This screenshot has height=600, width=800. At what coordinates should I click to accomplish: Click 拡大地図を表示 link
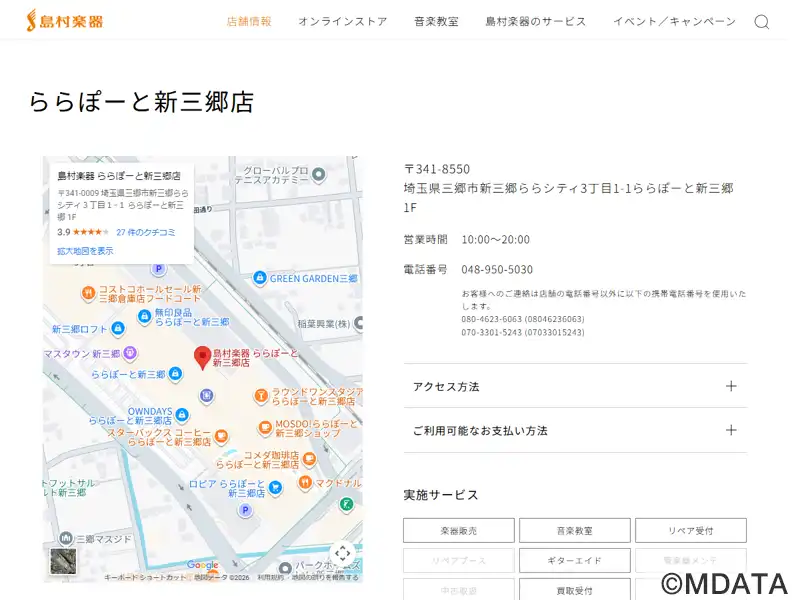click(85, 251)
